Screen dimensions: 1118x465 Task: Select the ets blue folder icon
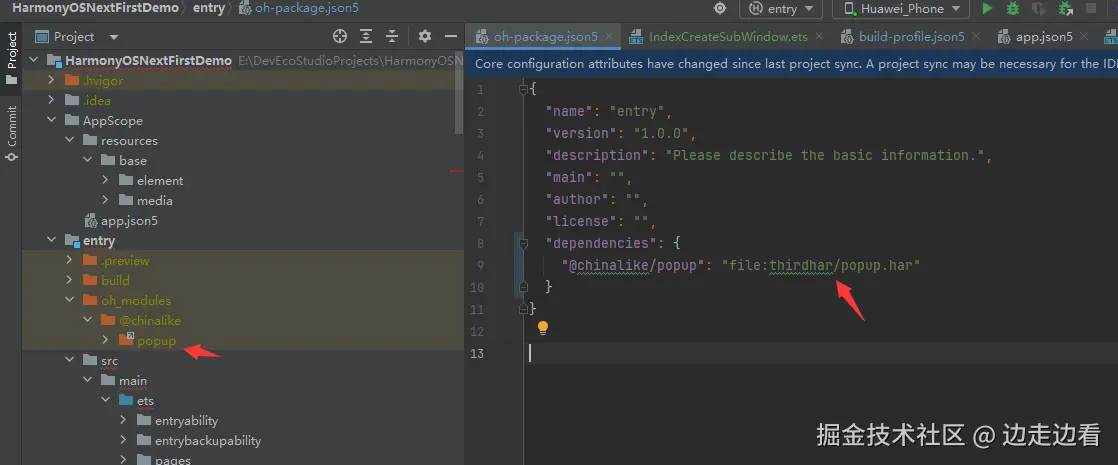(125, 400)
